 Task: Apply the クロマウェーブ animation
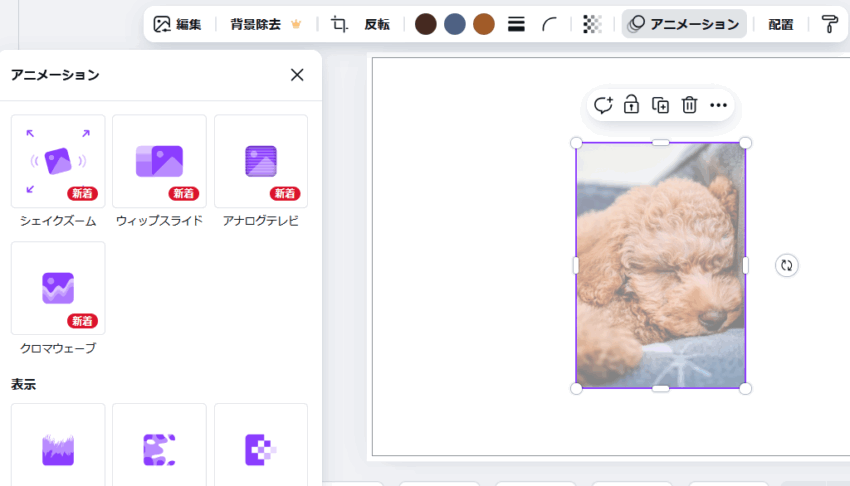point(58,288)
